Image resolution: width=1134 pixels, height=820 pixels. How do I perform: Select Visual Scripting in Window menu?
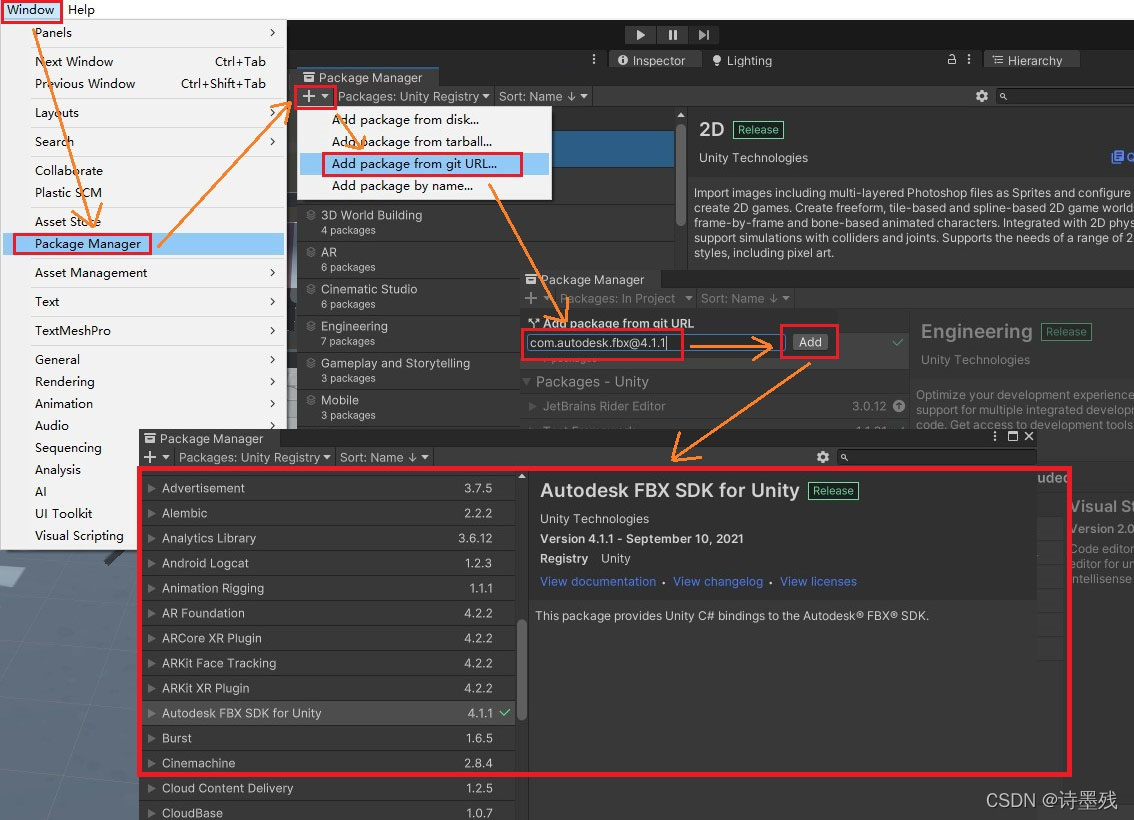pos(79,535)
